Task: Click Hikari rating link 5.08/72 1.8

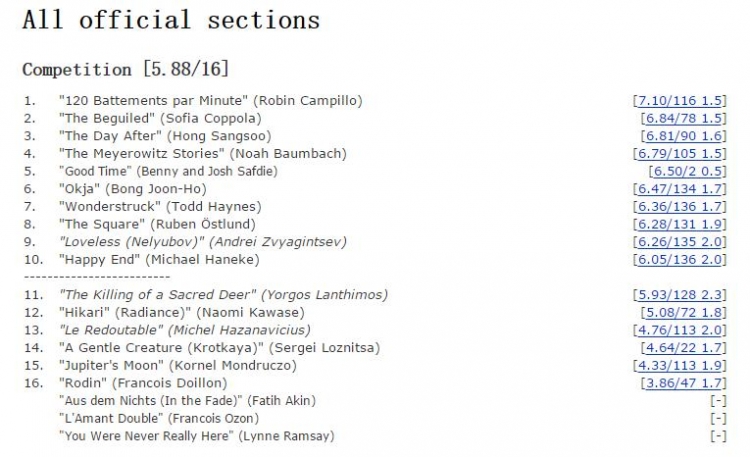Action: (x=684, y=312)
